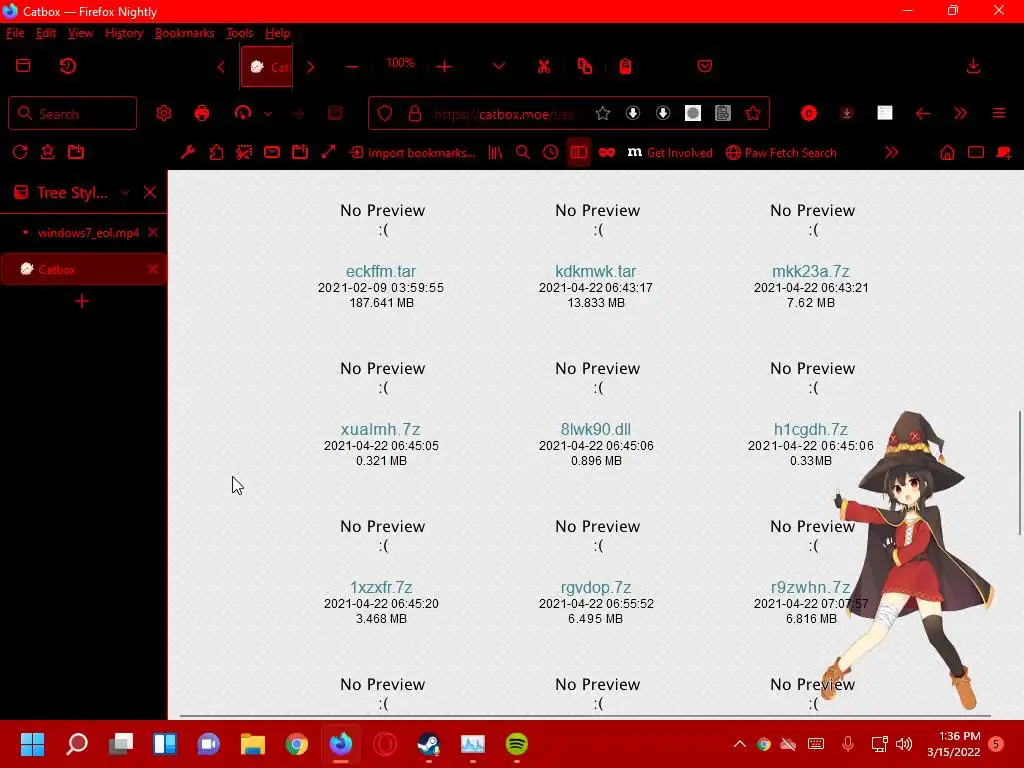Viewport: 1024px width, 768px height.
Task: Open the rgvdop.7z file link
Action: (596, 587)
